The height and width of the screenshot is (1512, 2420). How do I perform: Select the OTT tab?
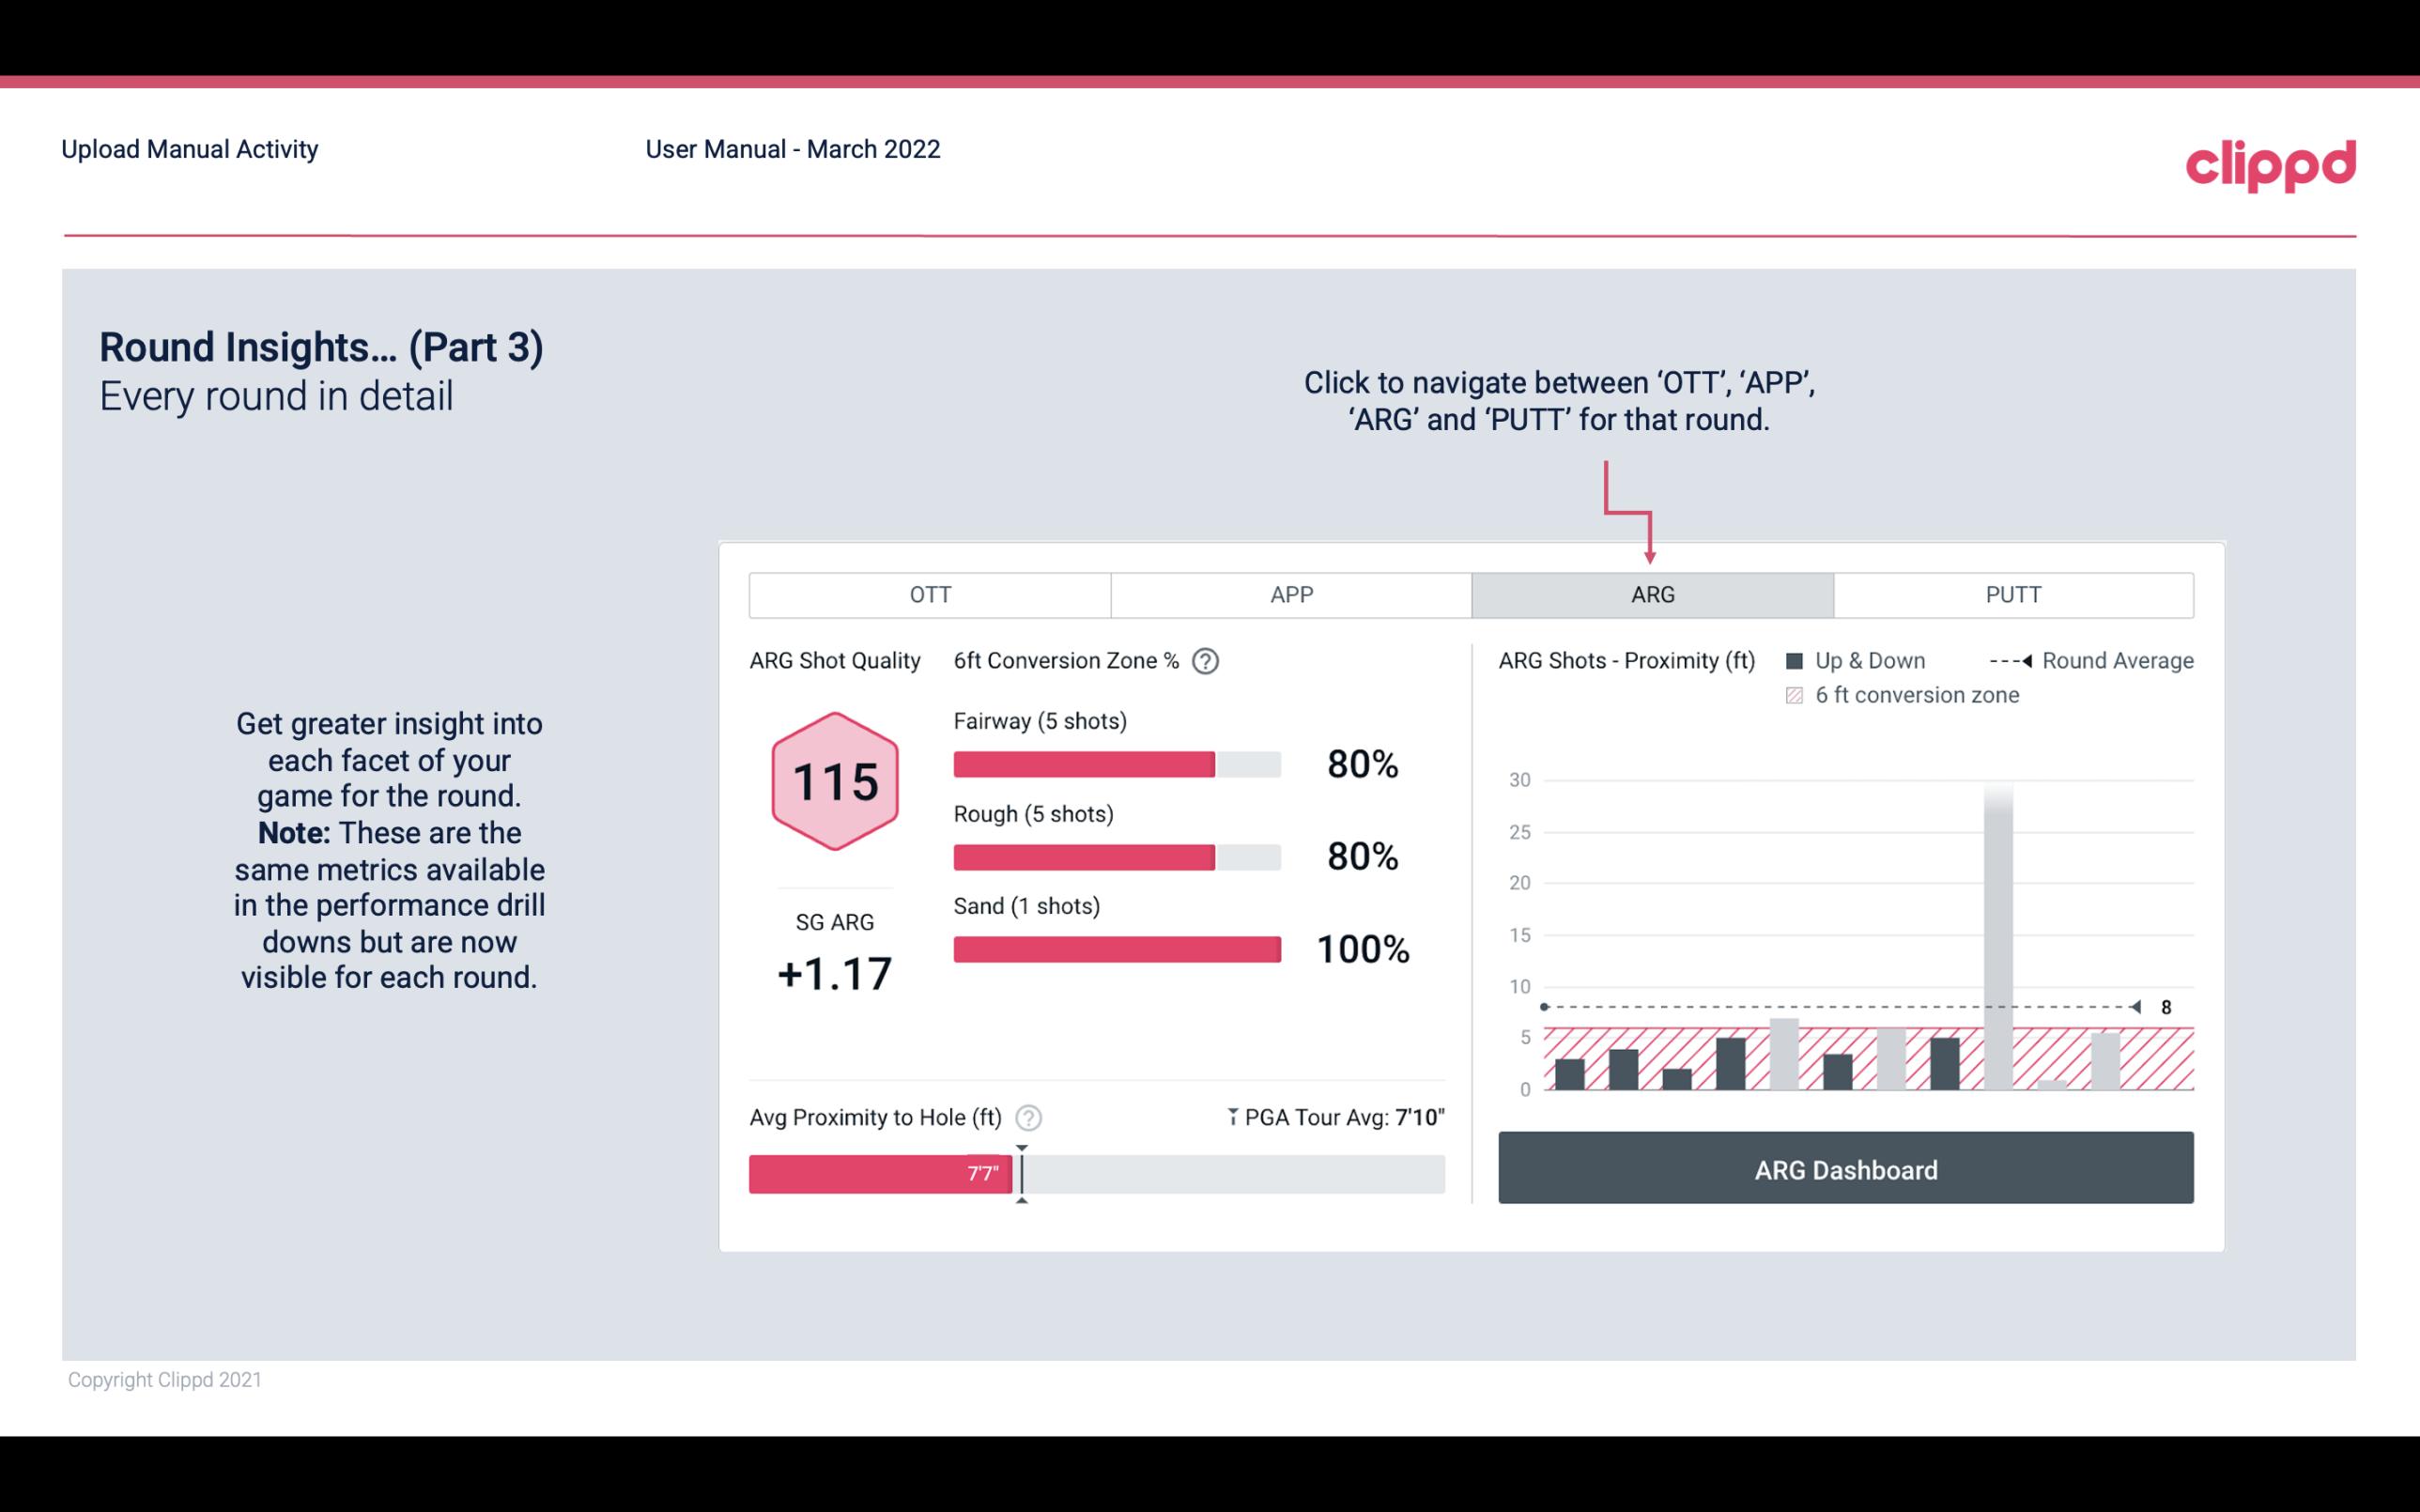pos(928,595)
